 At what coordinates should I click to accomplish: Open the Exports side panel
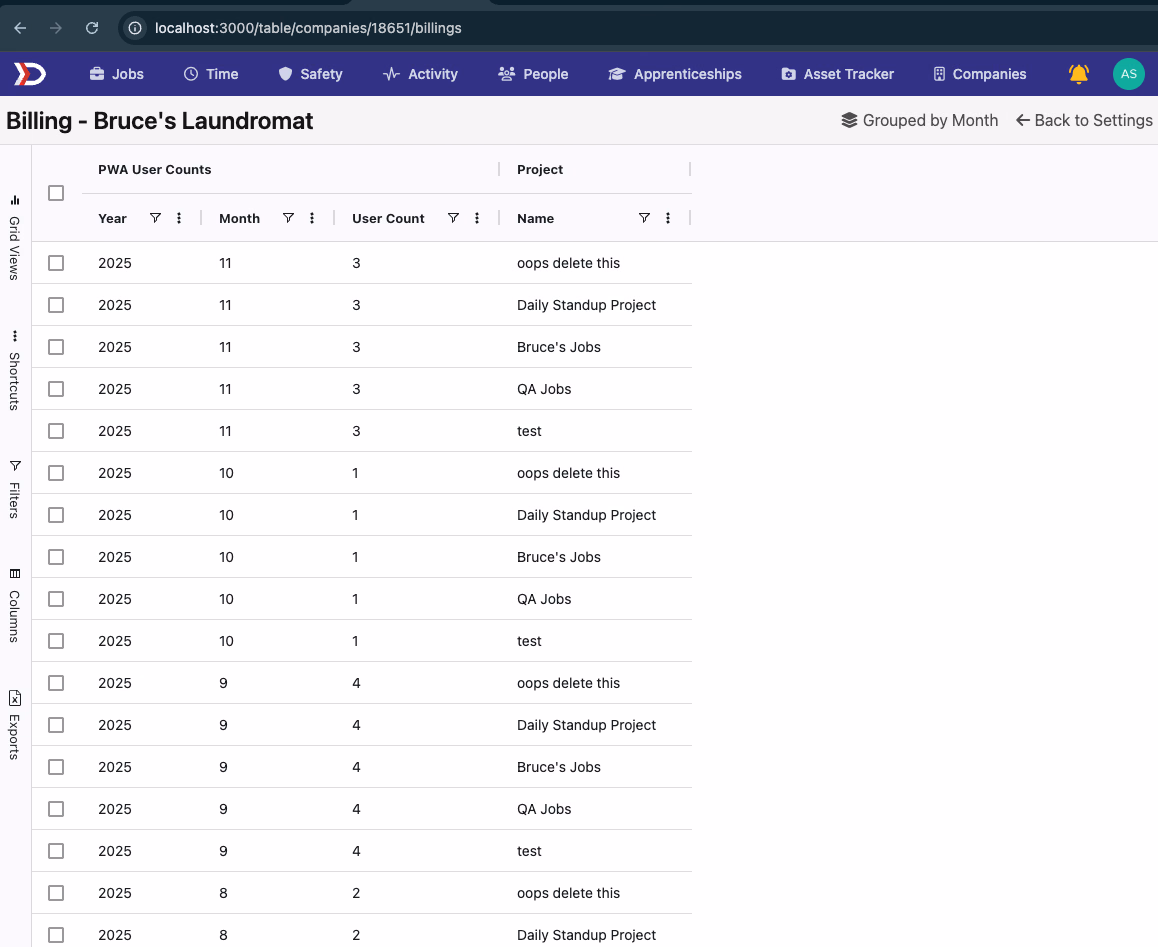(x=15, y=725)
